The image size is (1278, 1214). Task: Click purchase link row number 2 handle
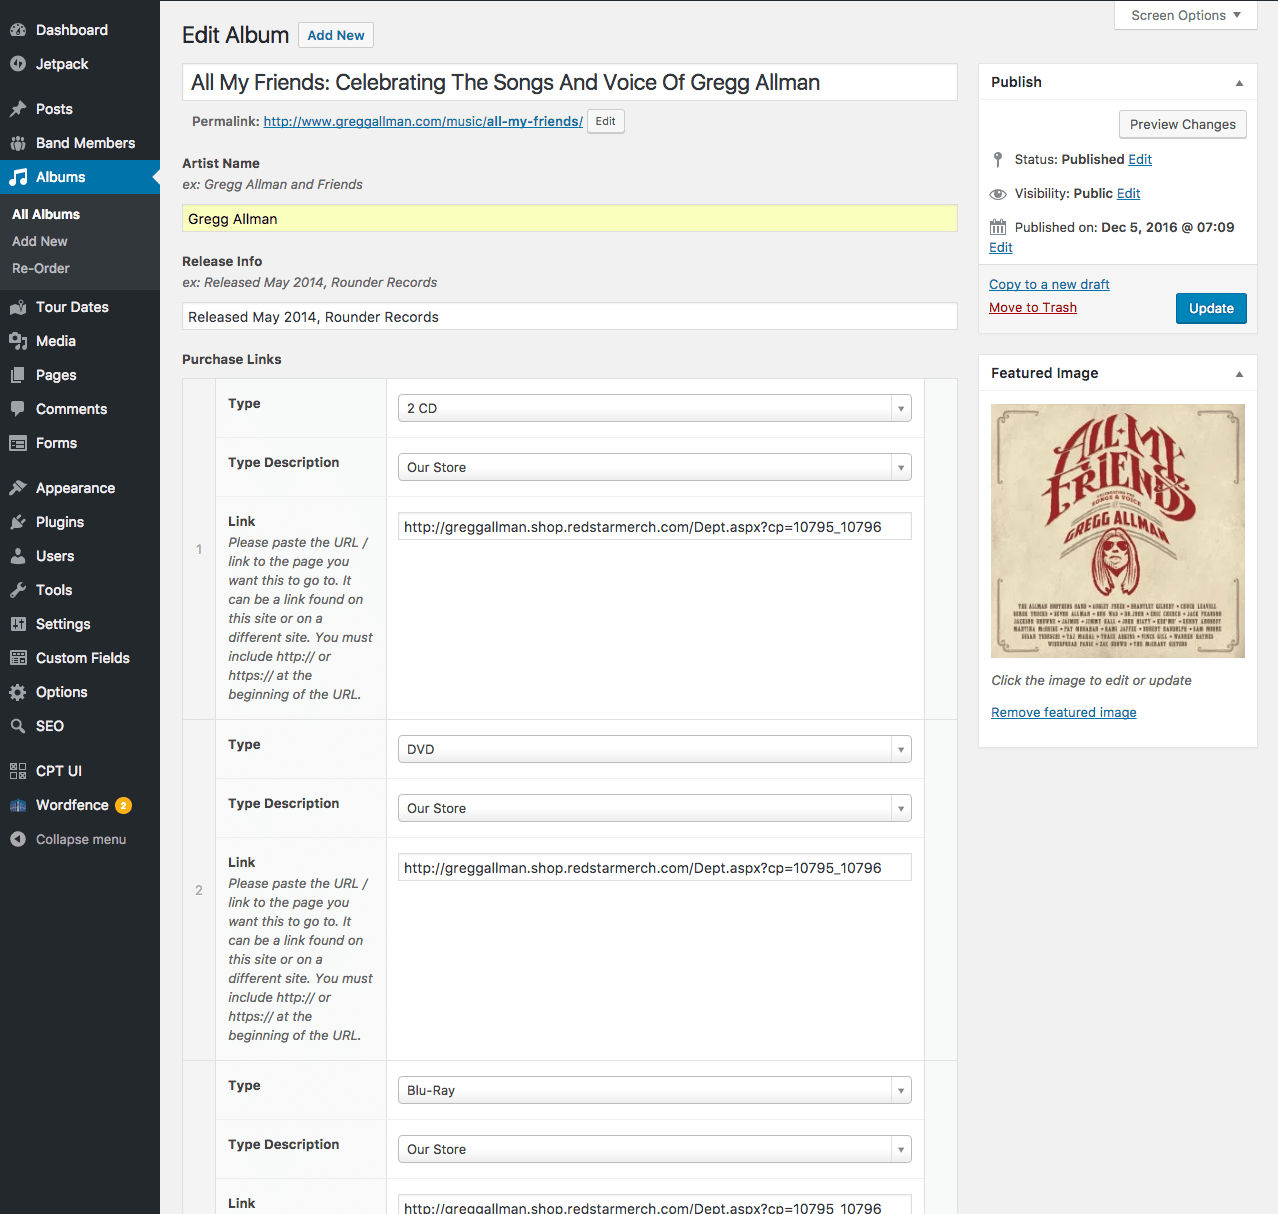pyautogui.click(x=199, y=890)
